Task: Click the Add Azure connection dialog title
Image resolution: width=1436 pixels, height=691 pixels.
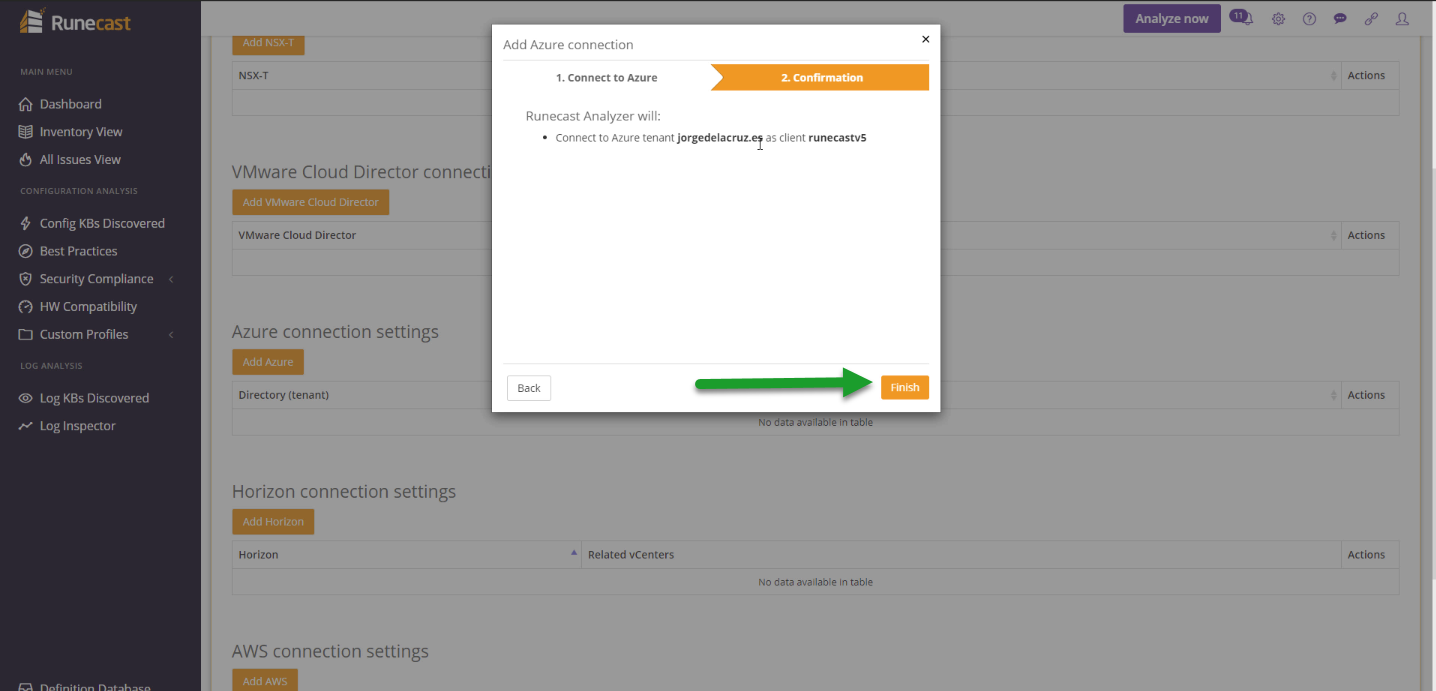Action: [568, 45]
